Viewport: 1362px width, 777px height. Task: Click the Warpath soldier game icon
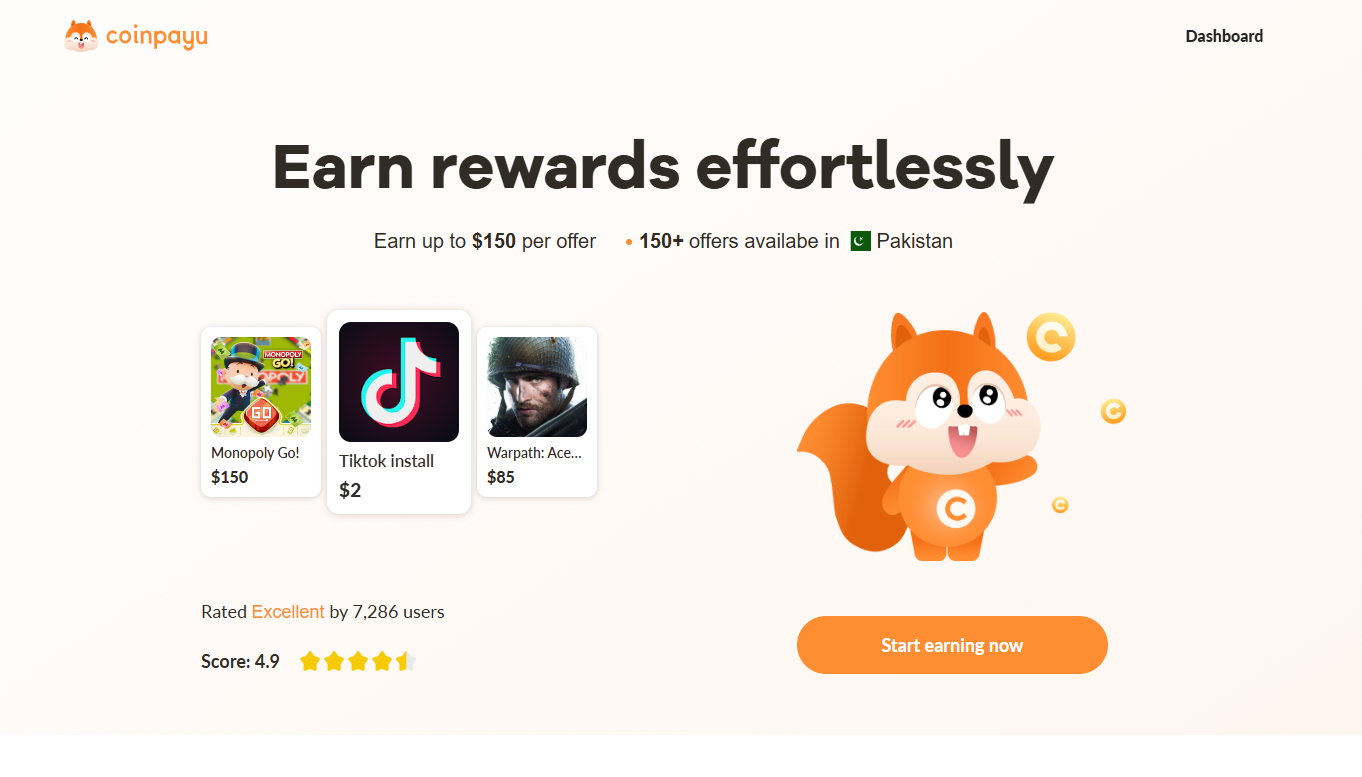[537, 387]
